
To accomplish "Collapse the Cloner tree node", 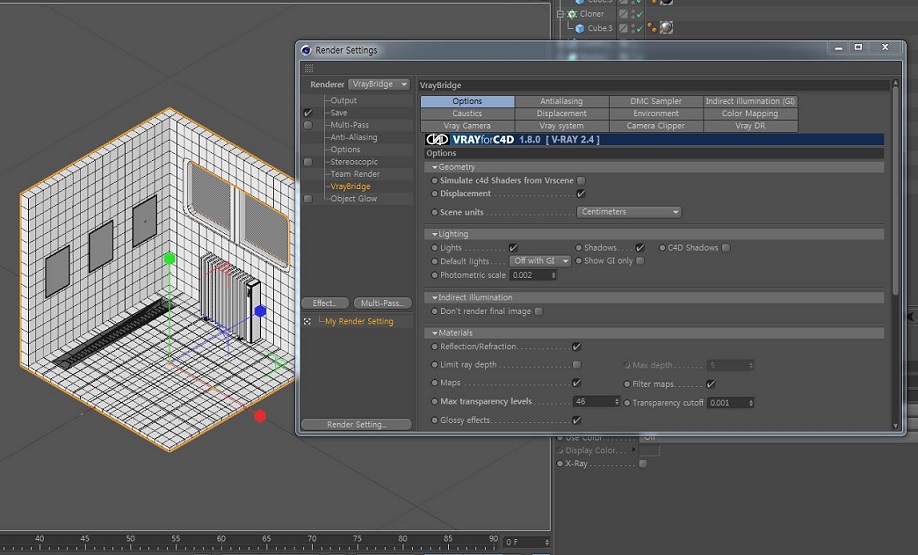I will (x=560, y=13).
